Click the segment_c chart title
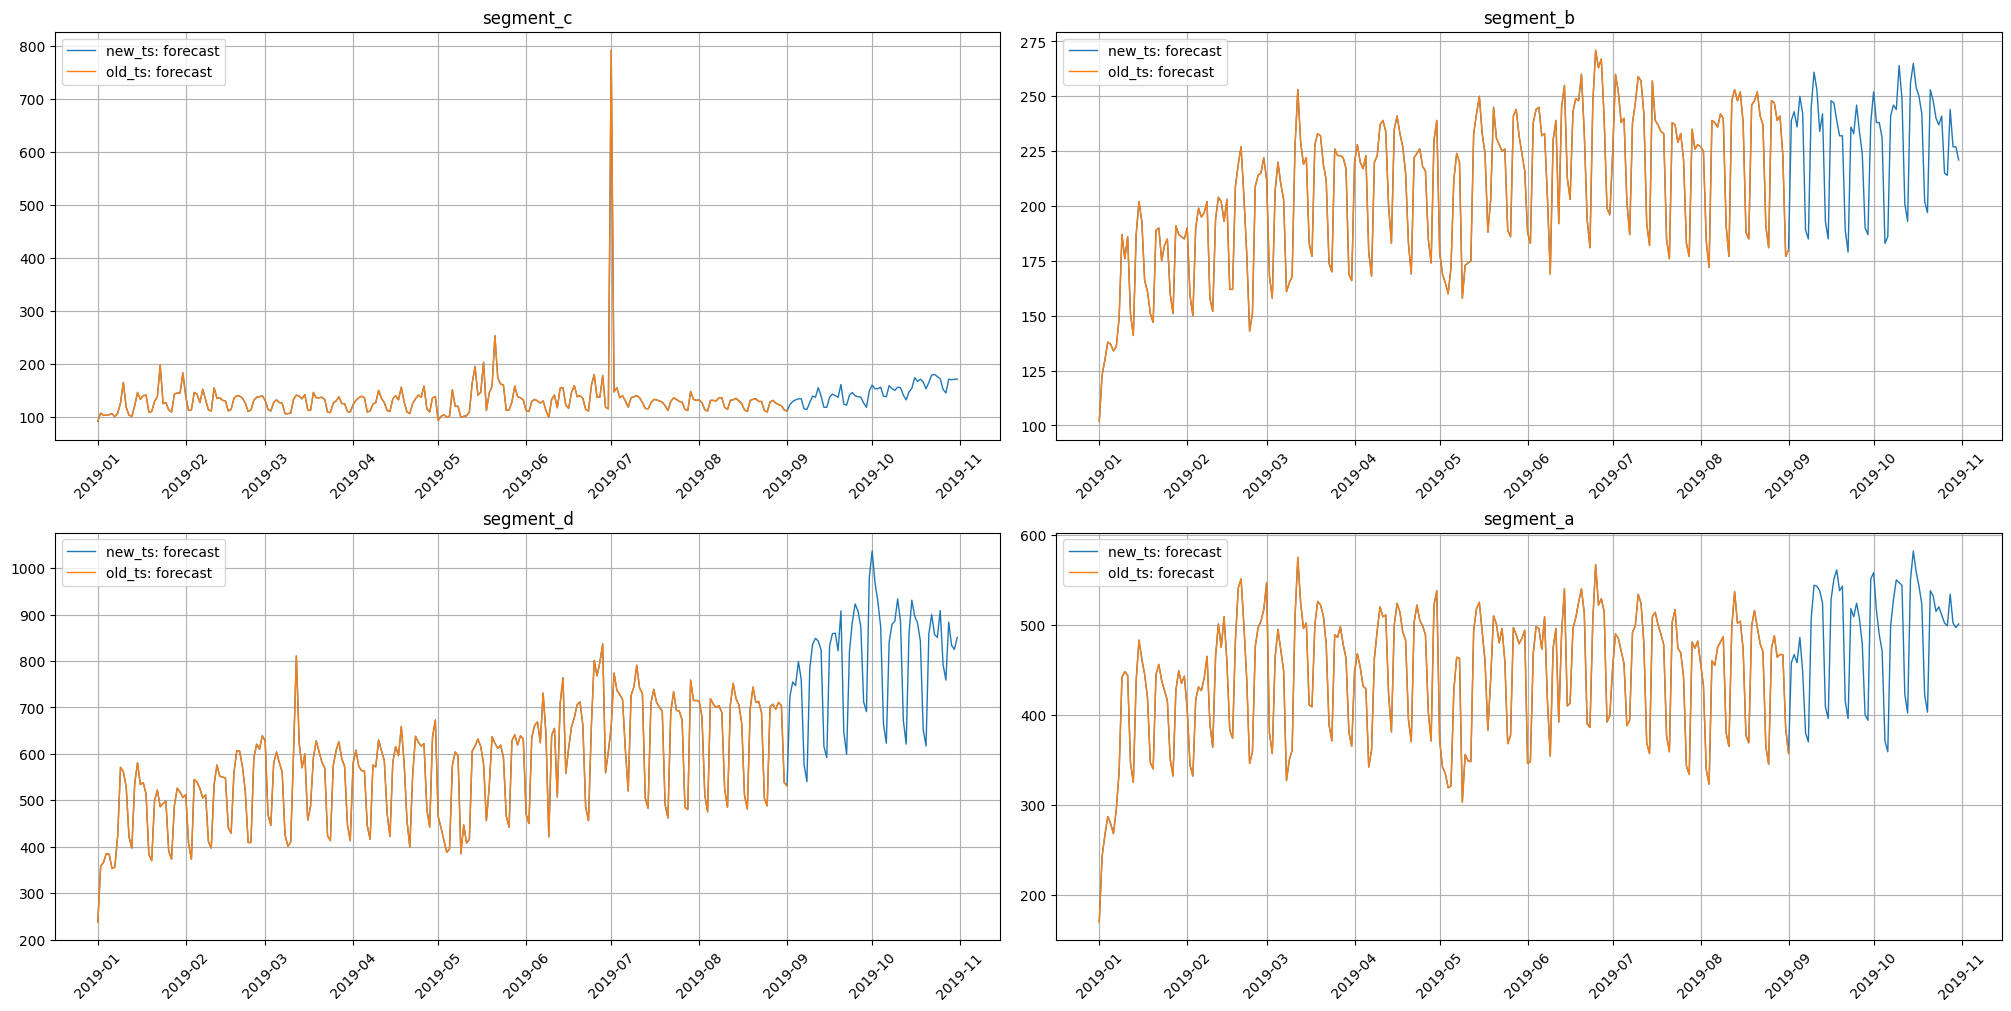 tap(527, 18)
